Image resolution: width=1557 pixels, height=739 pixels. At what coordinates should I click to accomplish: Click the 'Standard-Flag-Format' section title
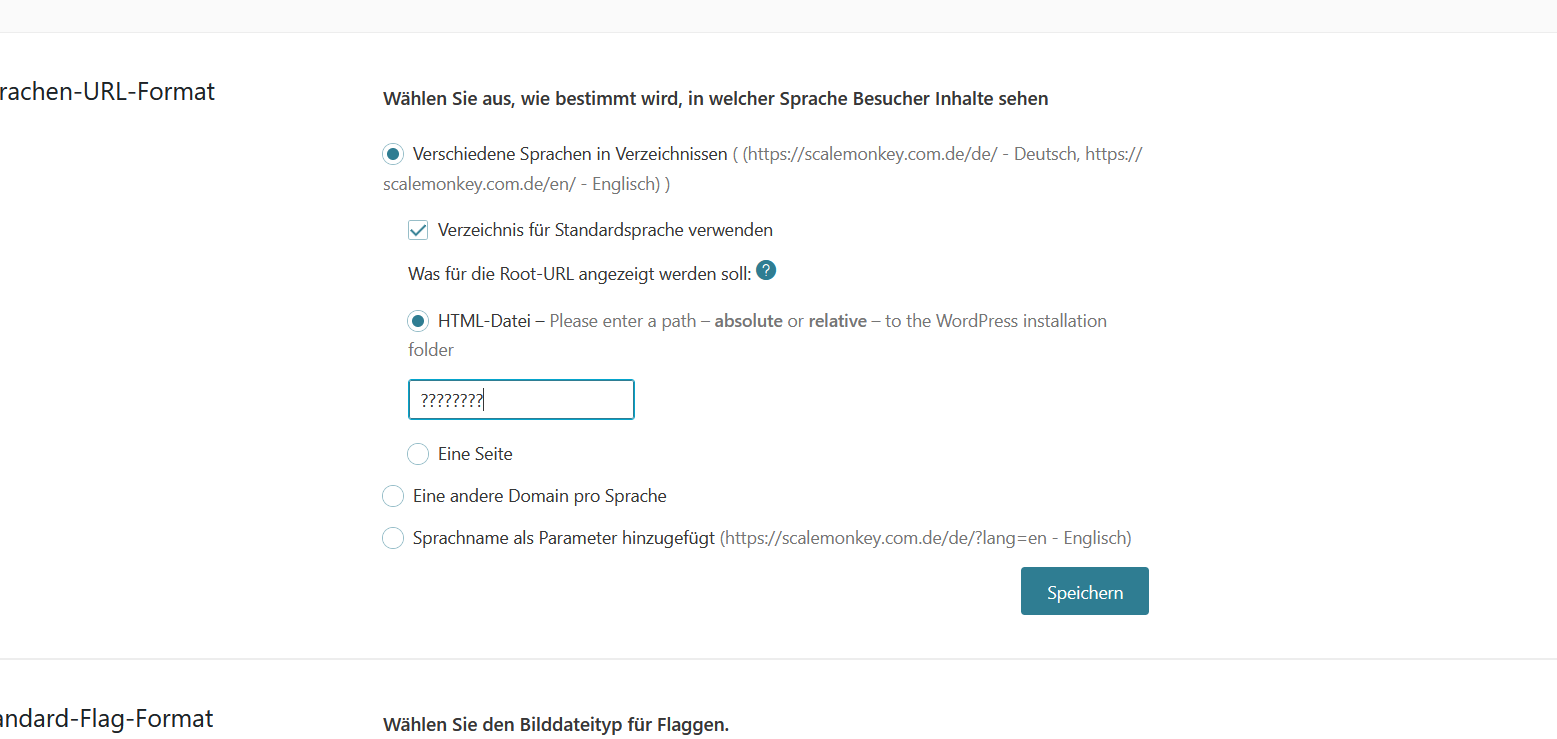(x=108, y=718)
